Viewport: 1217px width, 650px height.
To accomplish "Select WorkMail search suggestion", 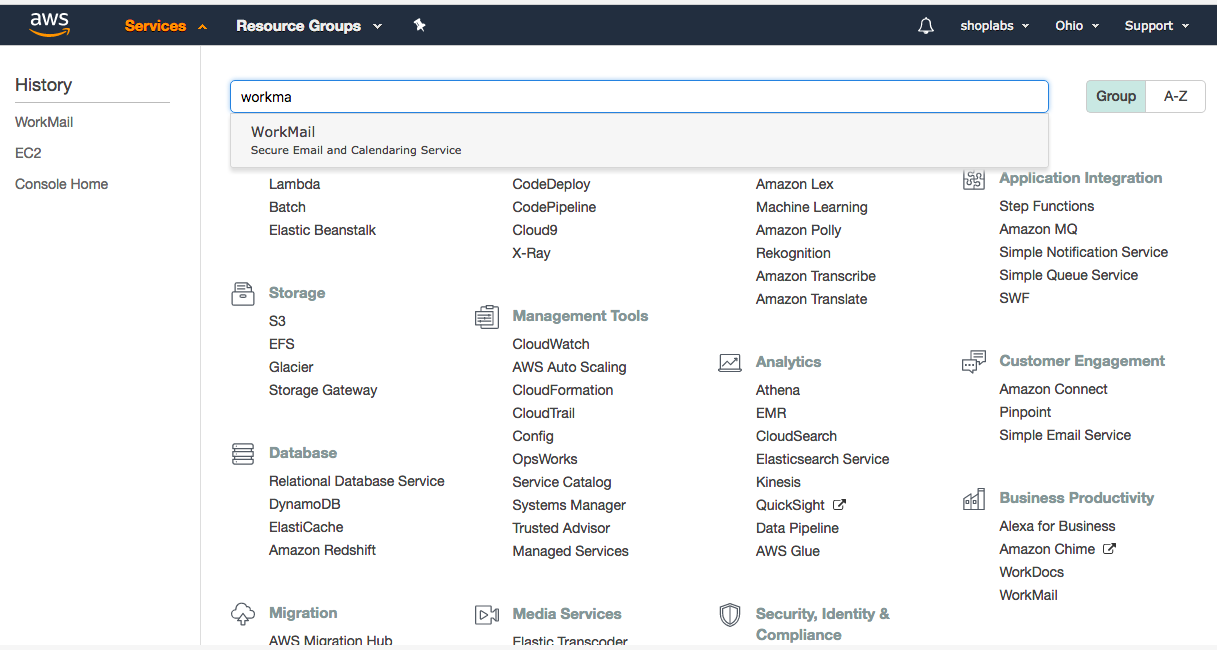I will point(639,140).
